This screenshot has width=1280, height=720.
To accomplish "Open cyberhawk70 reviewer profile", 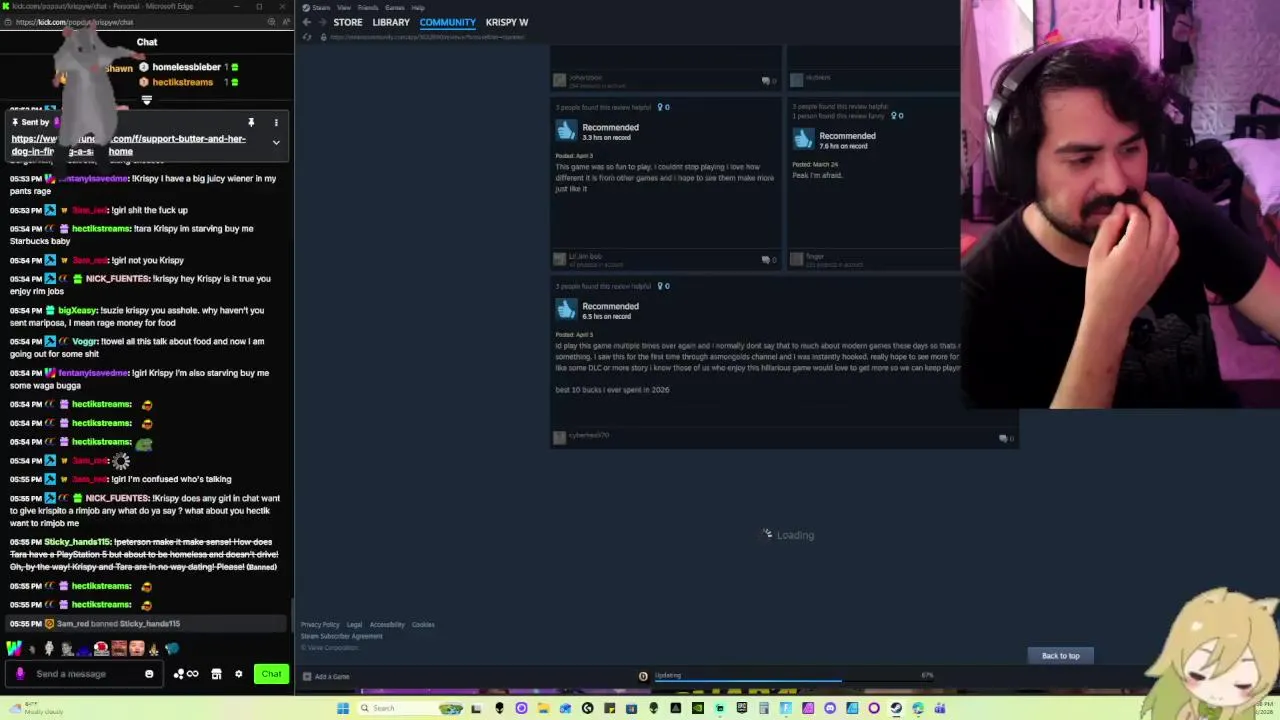I will click(588, 436).
